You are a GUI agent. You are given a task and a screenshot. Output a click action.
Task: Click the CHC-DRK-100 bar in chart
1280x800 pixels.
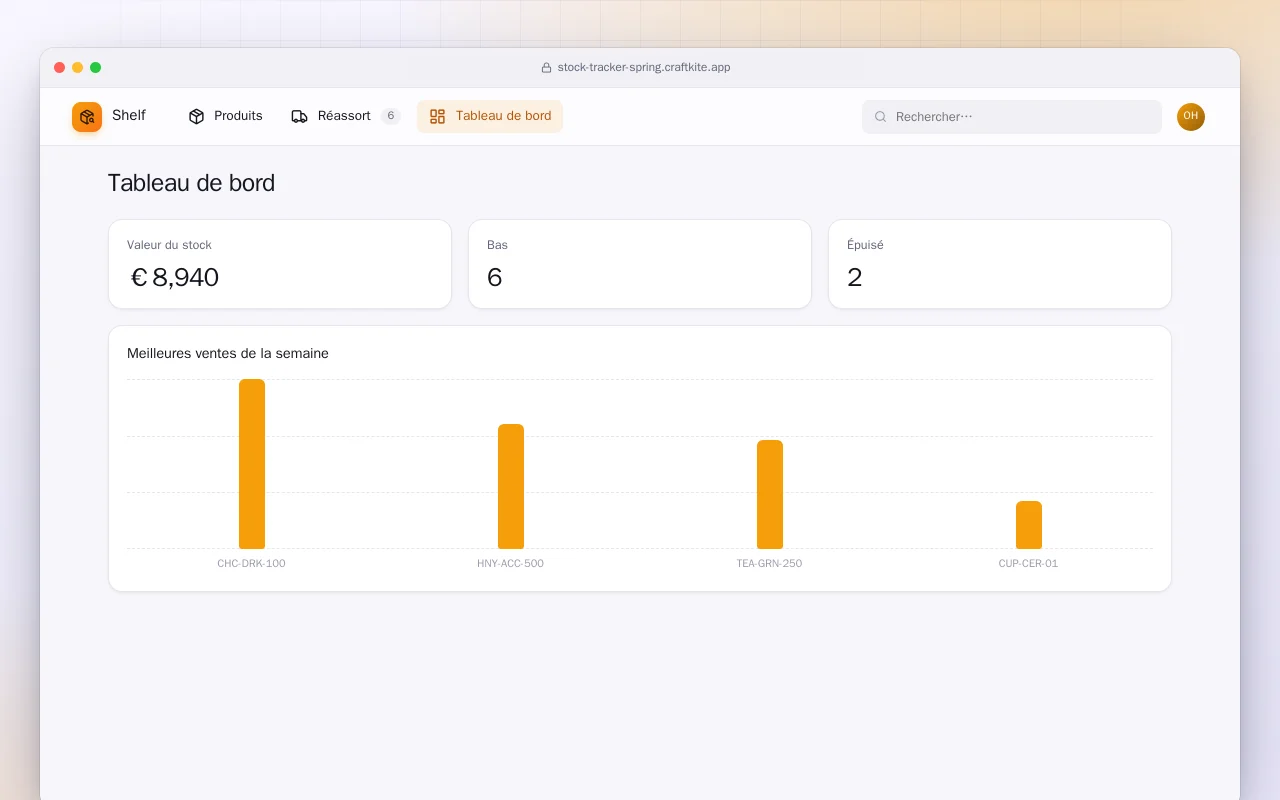252,464
